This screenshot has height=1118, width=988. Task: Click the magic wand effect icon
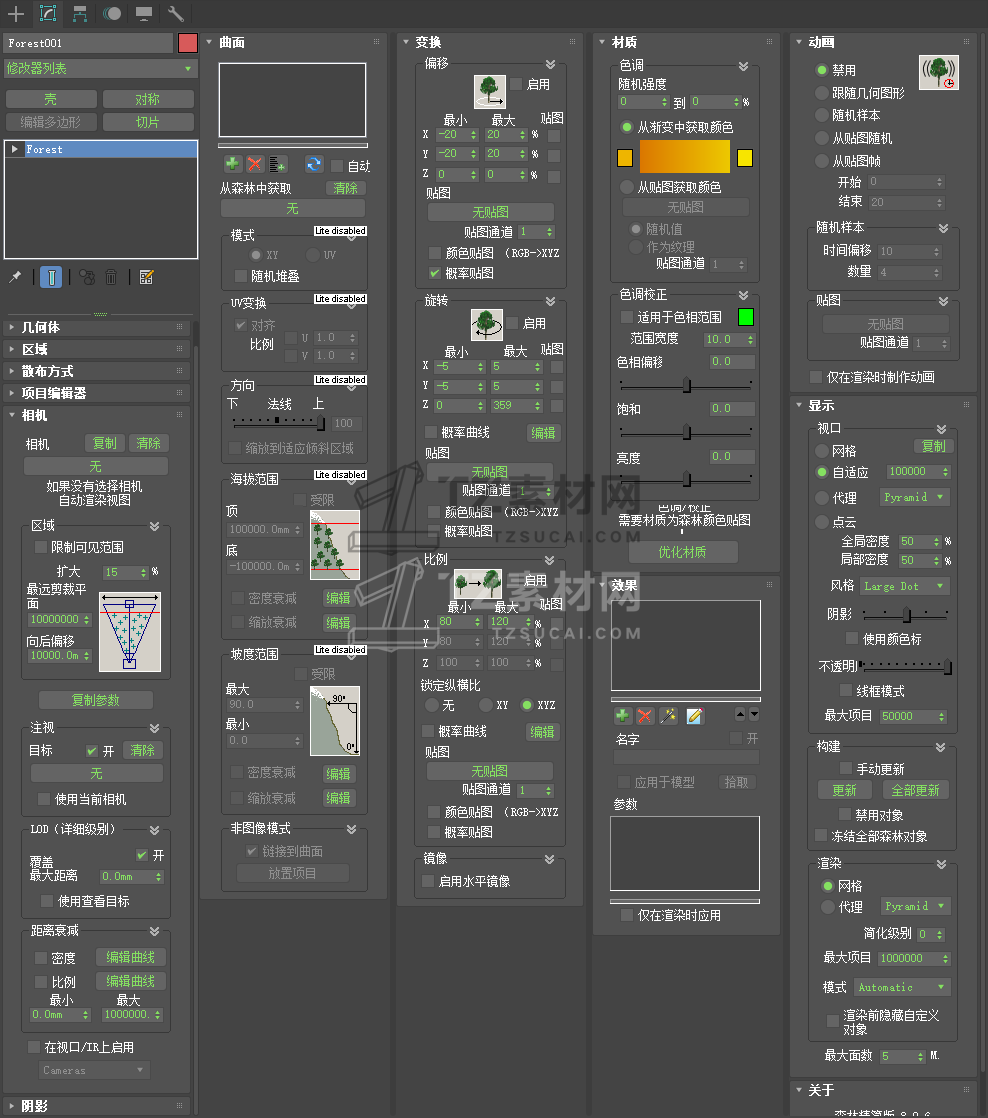[x=669, y=716]
